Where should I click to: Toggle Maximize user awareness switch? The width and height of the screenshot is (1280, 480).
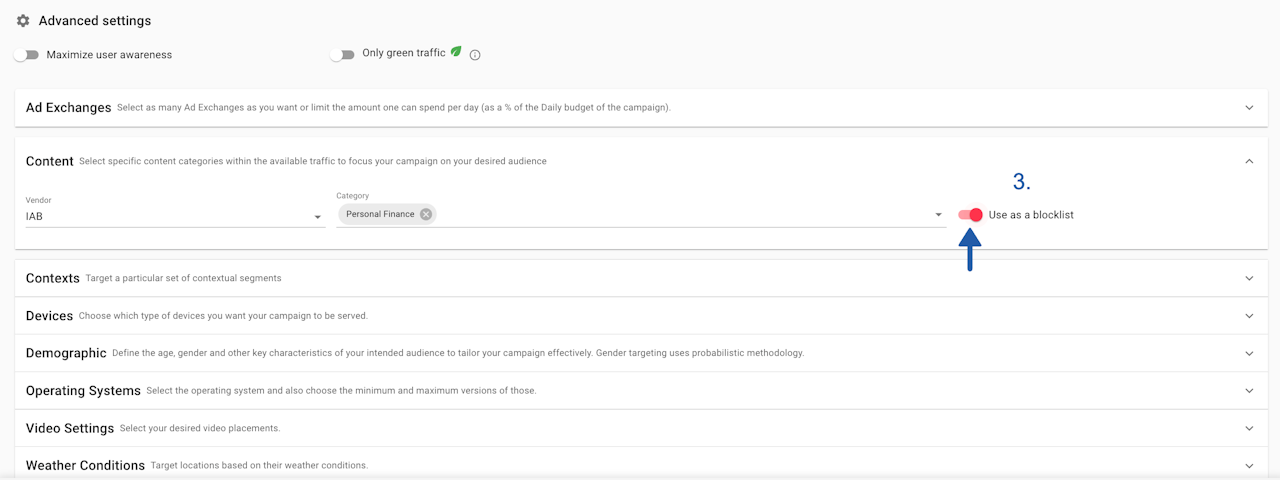(x=26, y=55)
